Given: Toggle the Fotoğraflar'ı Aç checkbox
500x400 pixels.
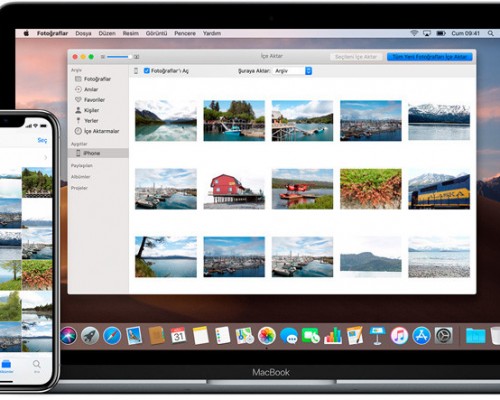Looking at the screenshot, I should point(147,71).
